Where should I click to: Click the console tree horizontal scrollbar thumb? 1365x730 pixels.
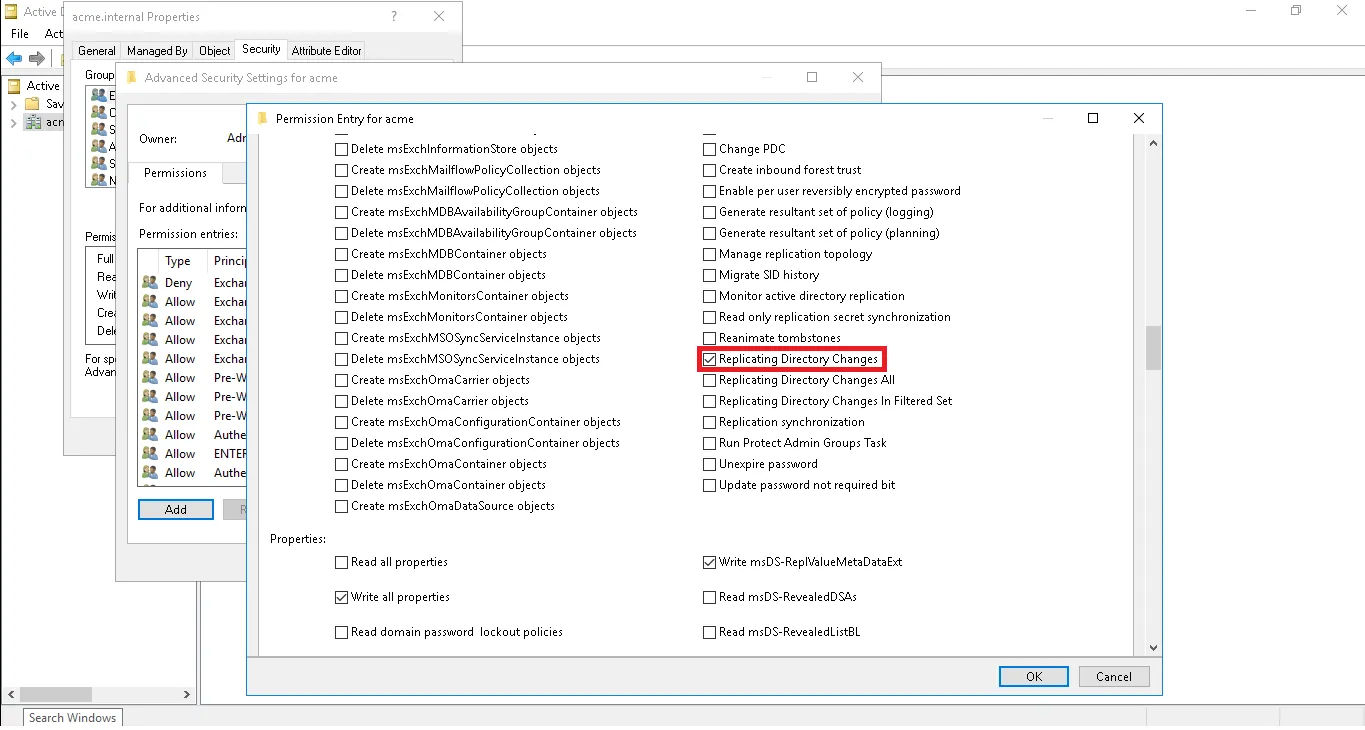tap(55, 694)
